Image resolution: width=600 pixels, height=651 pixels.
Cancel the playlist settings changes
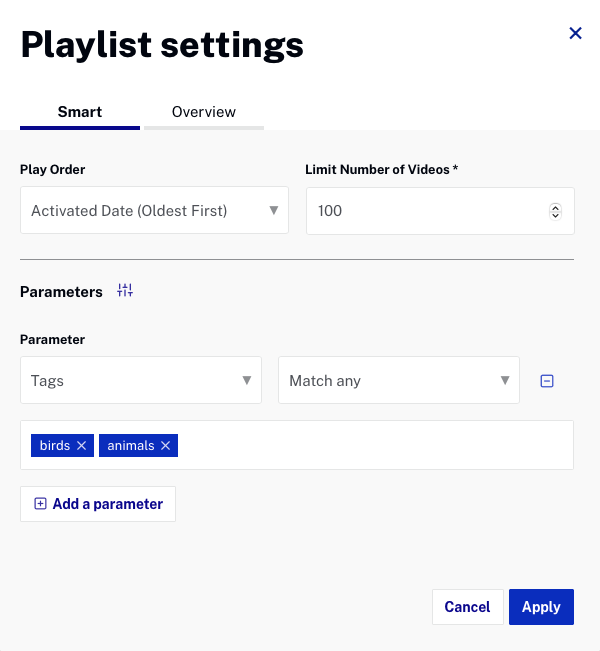pyautogui.click(x=467, y=607)
